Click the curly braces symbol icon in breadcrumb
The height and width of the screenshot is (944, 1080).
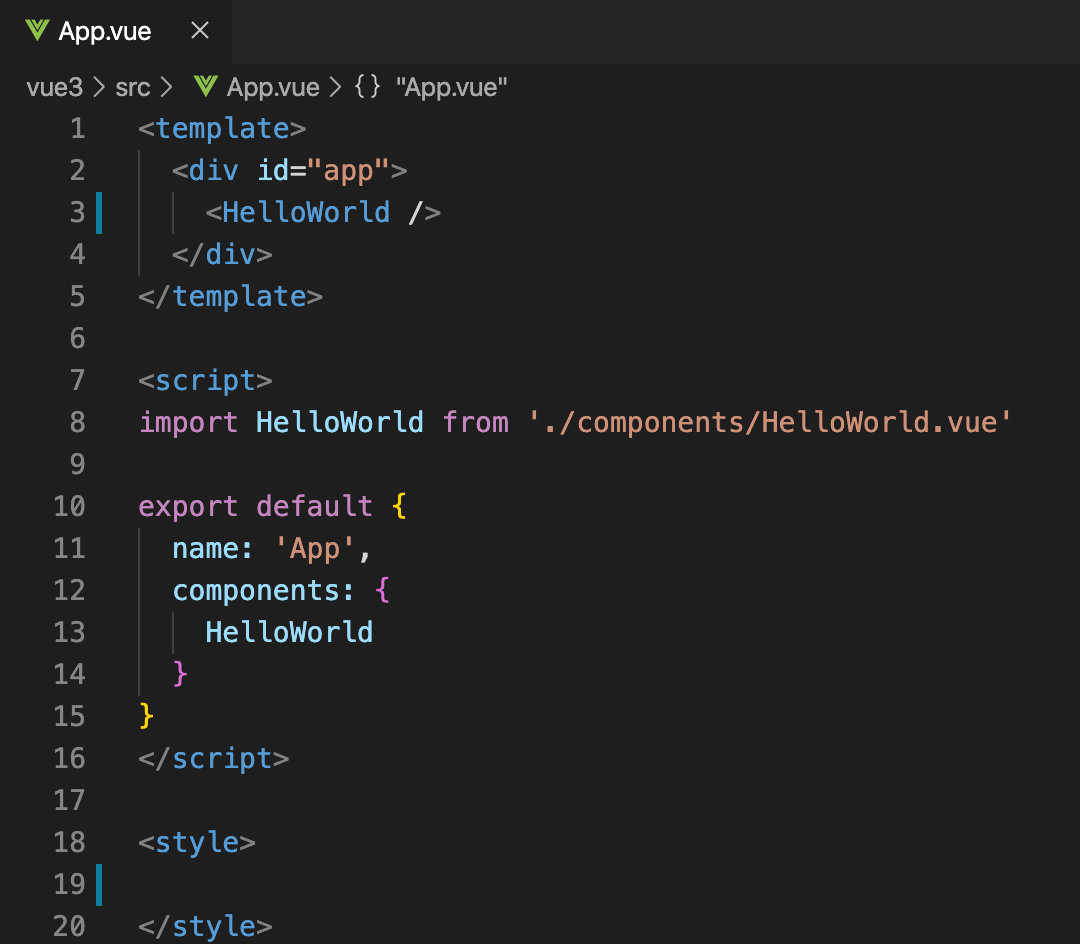pyautogui.click(x=367, y=87)
